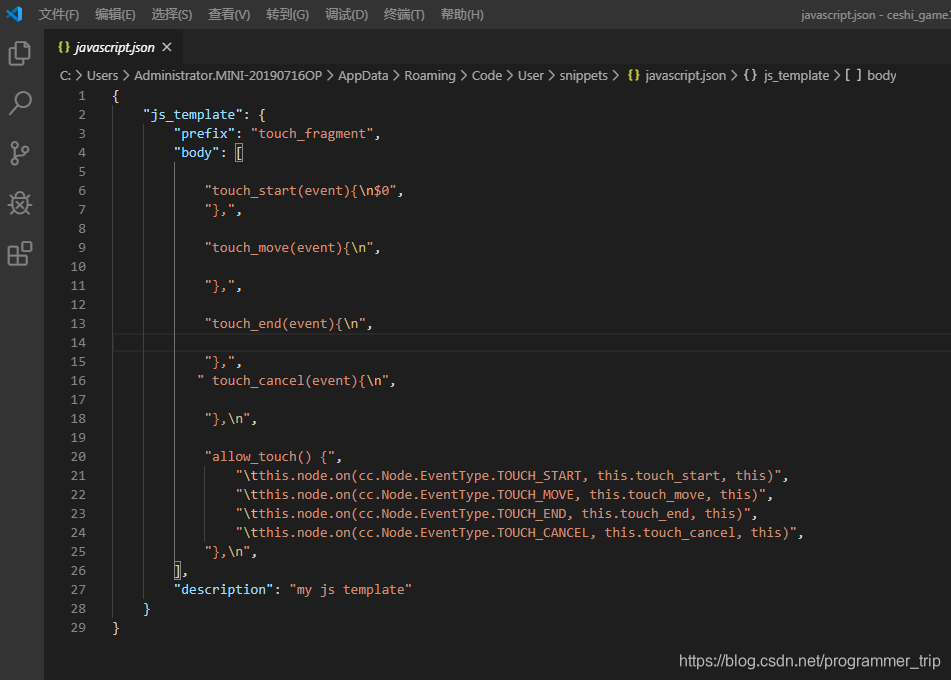951x680 pixels.
Task: Open the 调试(G) menu
Action: coord(346,14)
